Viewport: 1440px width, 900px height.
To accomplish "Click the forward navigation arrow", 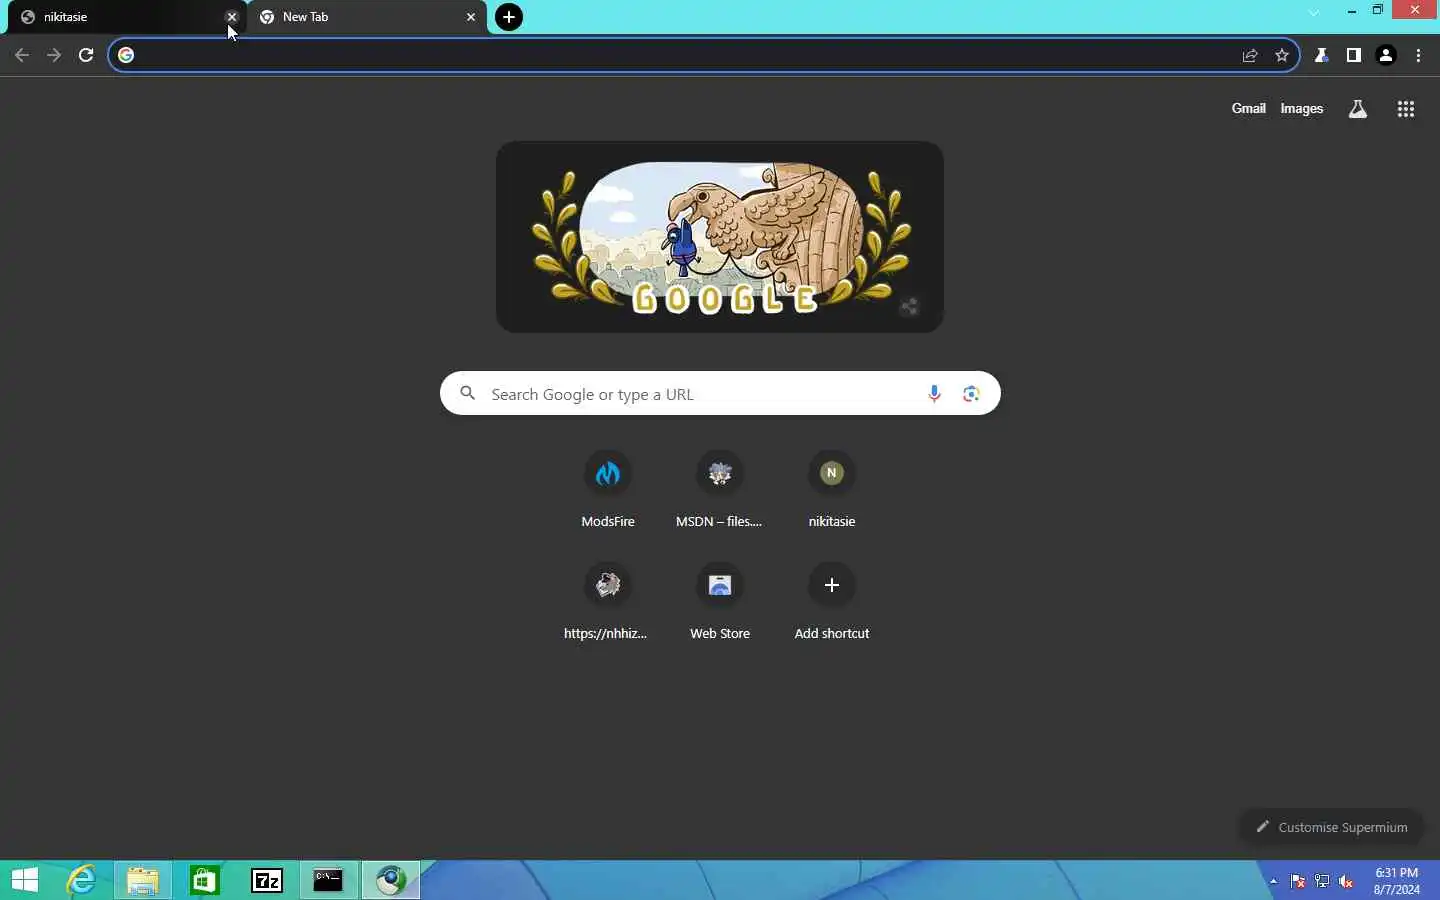I will click(54, 55).
